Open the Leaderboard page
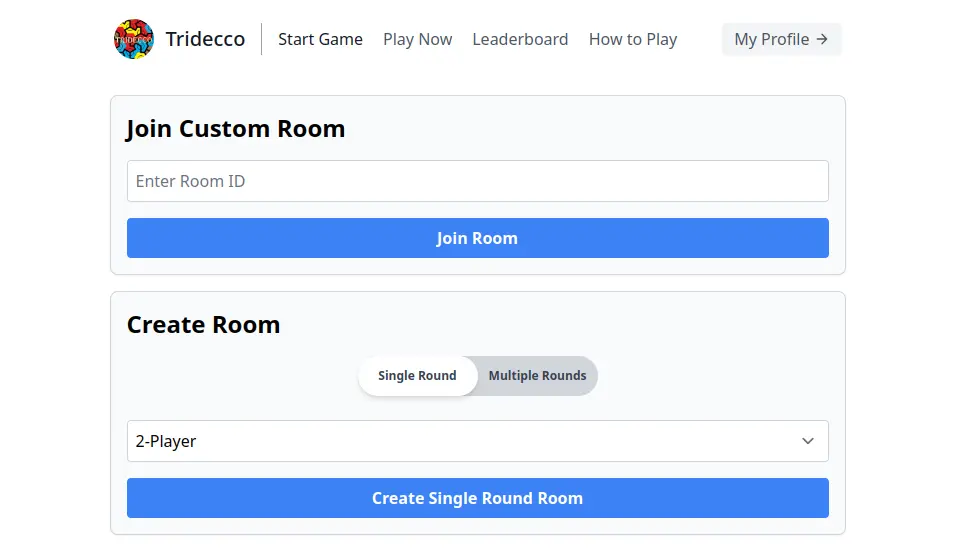956x557 pixels. pos(520,39)
